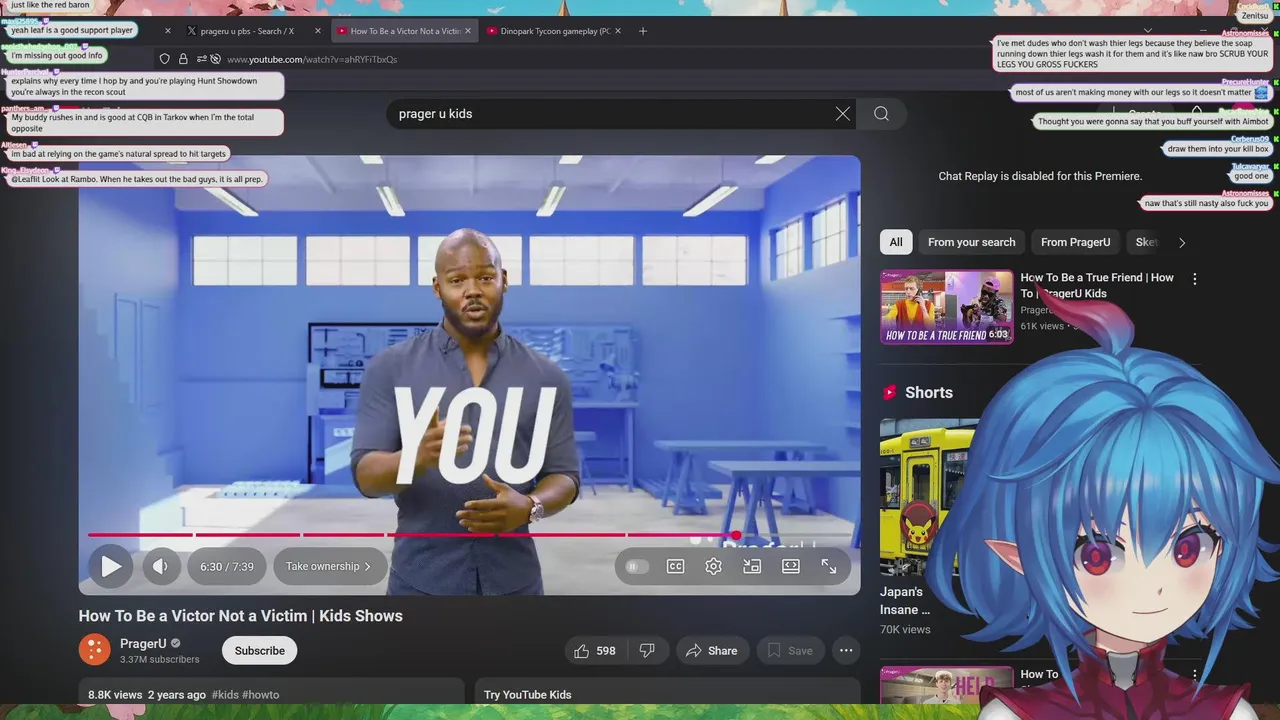Screen dimensions: 1280x720
Task: Dislike the video
Action: 647,651
